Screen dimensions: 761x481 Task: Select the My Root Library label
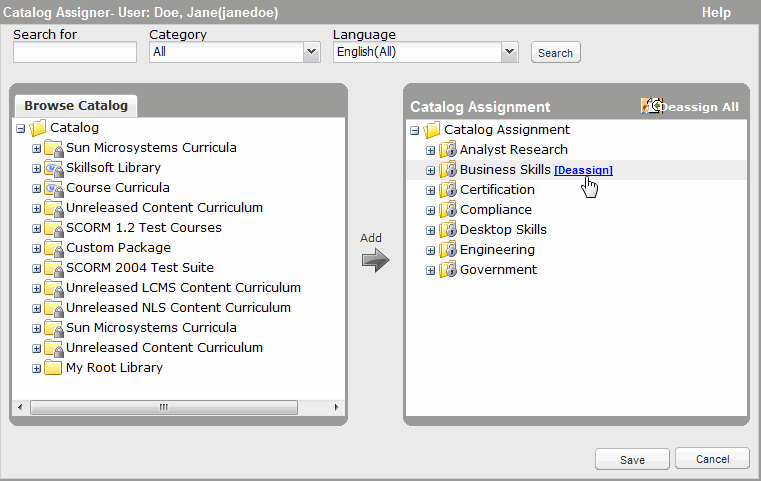114,368
